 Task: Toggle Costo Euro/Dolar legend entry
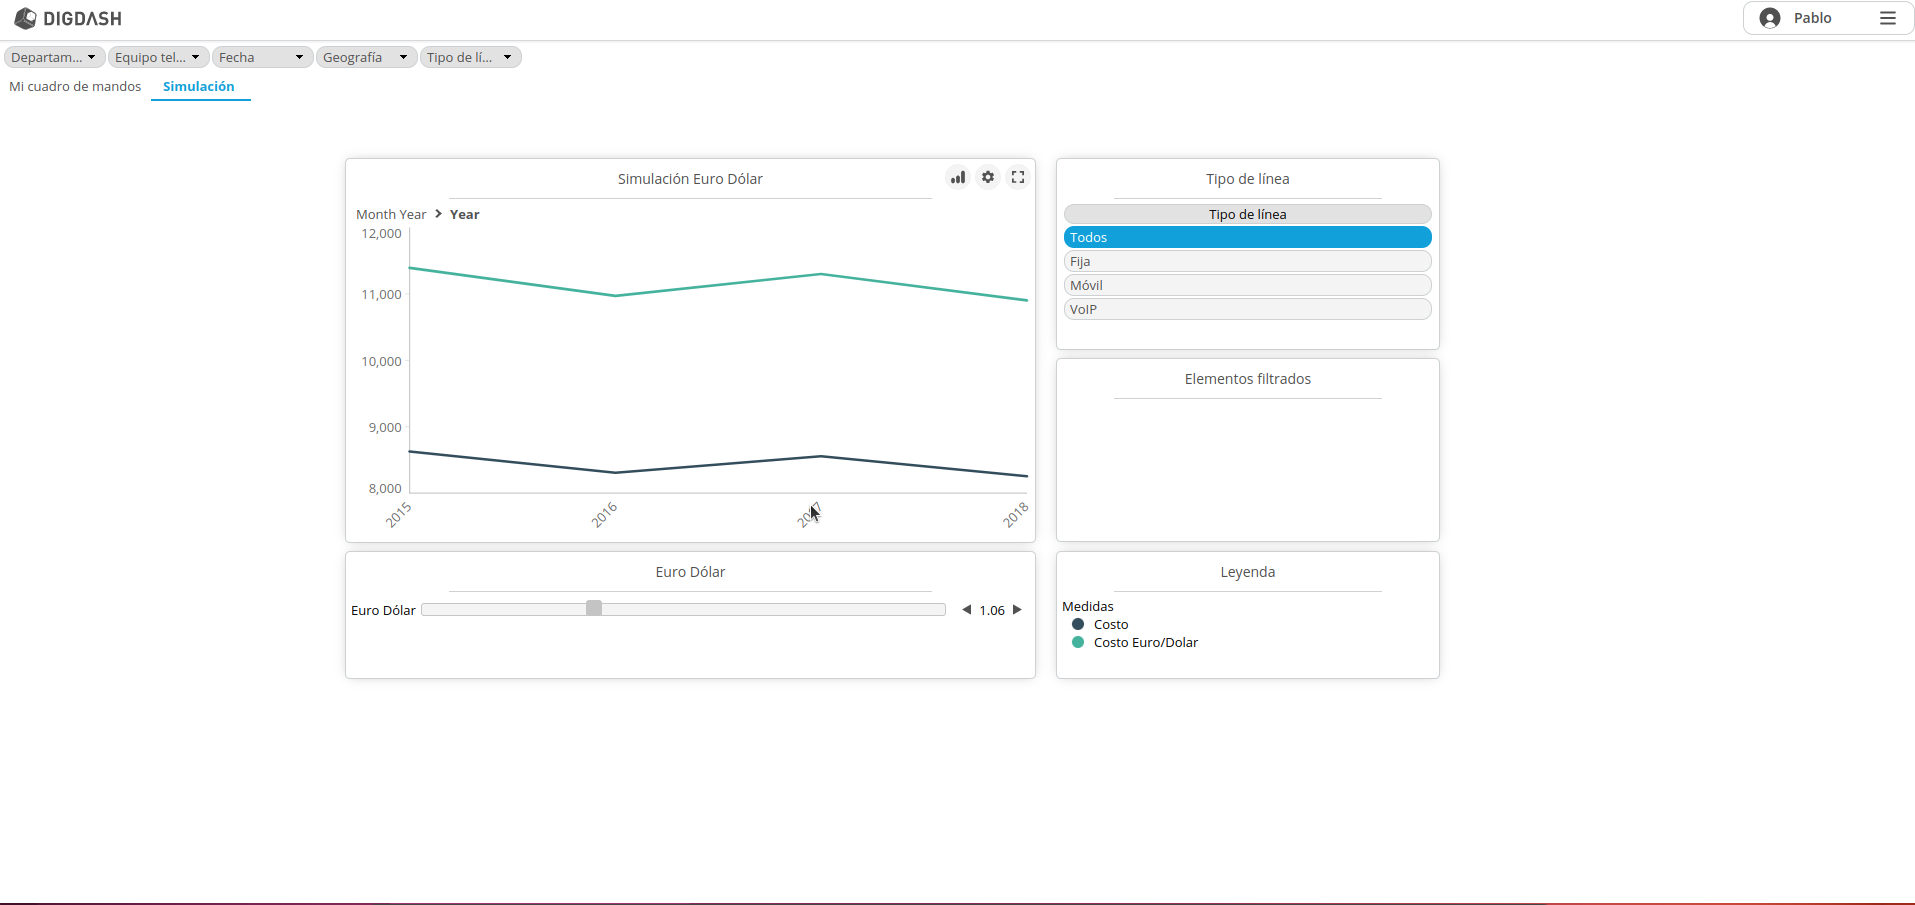[x=1145, y=643]
